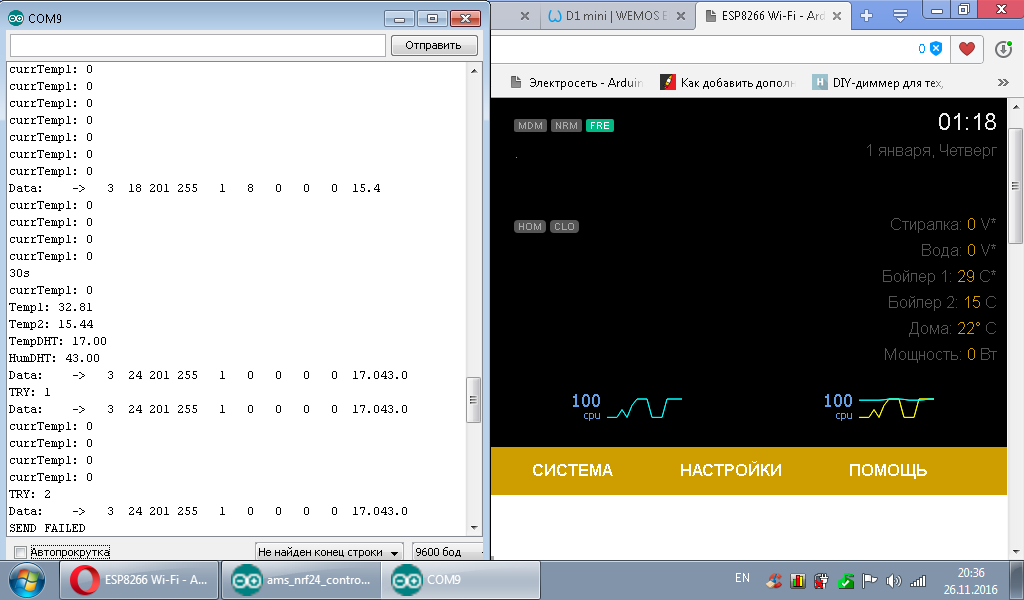
Task: Open the downloads icon
Action: click(1003, 49)
